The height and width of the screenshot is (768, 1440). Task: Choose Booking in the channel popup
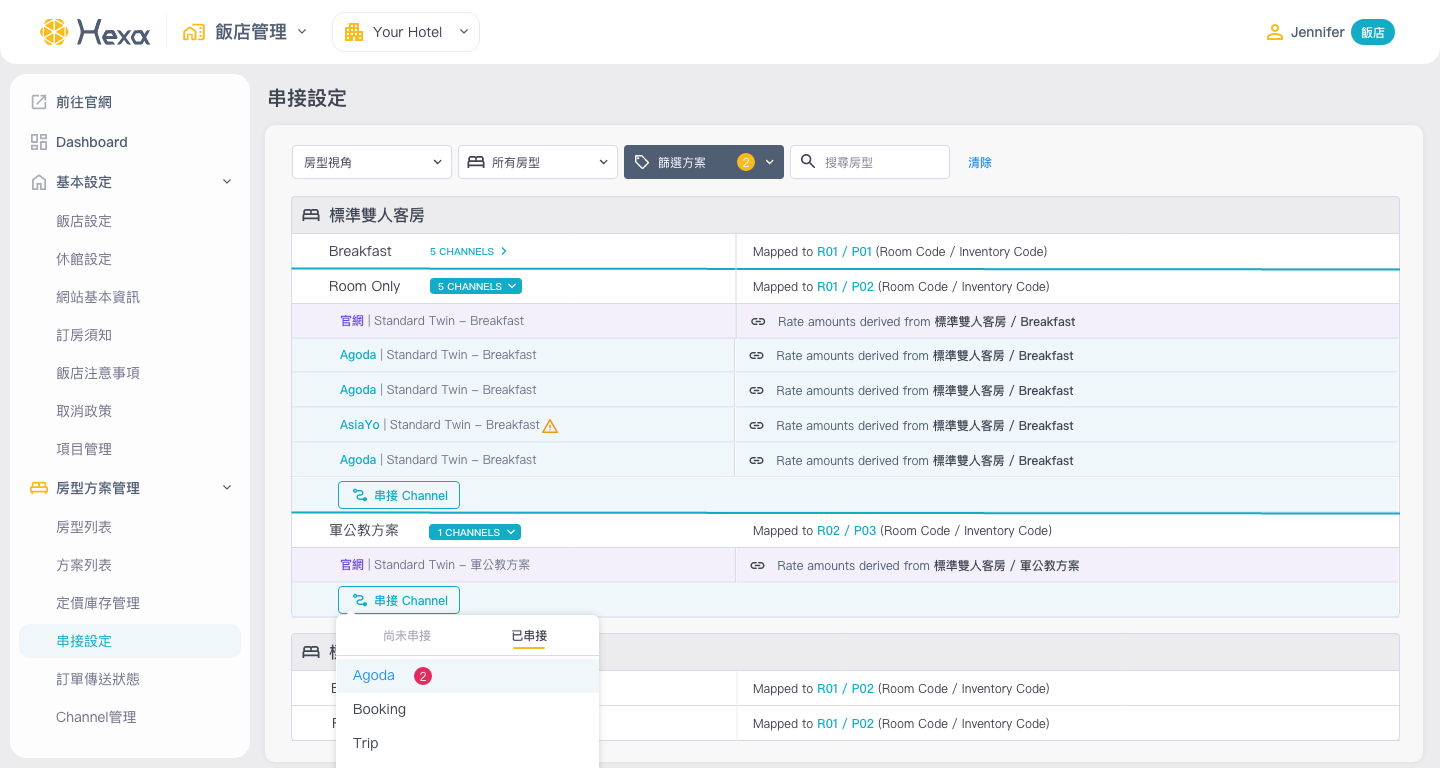pos(379,710)
